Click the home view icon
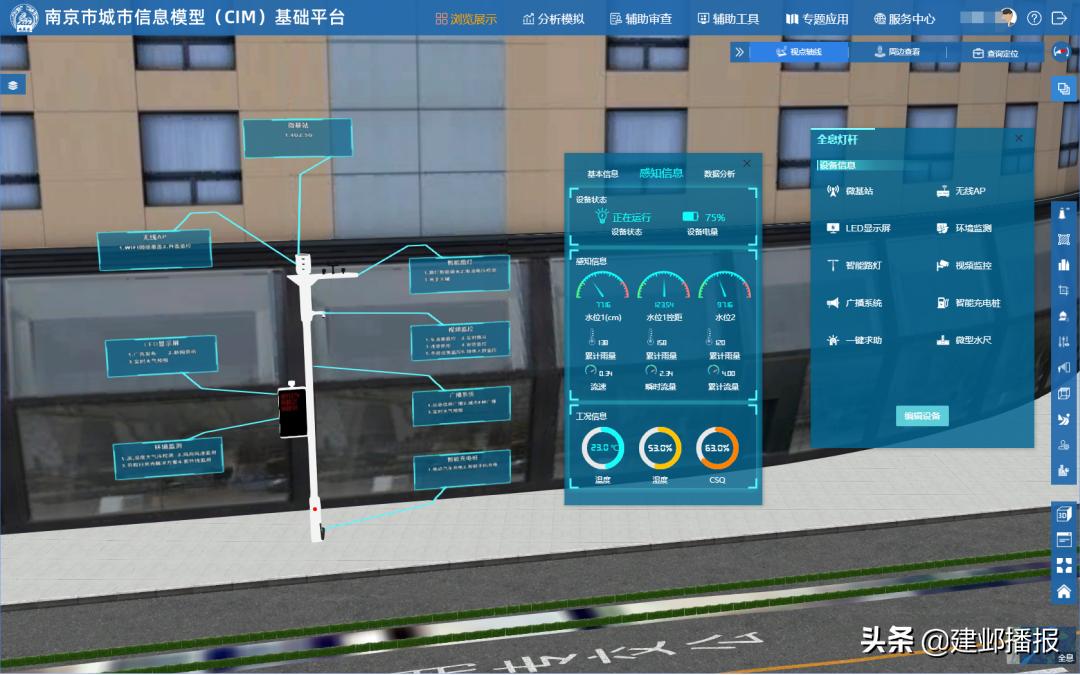The width and height of the screenshot is (1080, 675). [x=1064, y=591]
